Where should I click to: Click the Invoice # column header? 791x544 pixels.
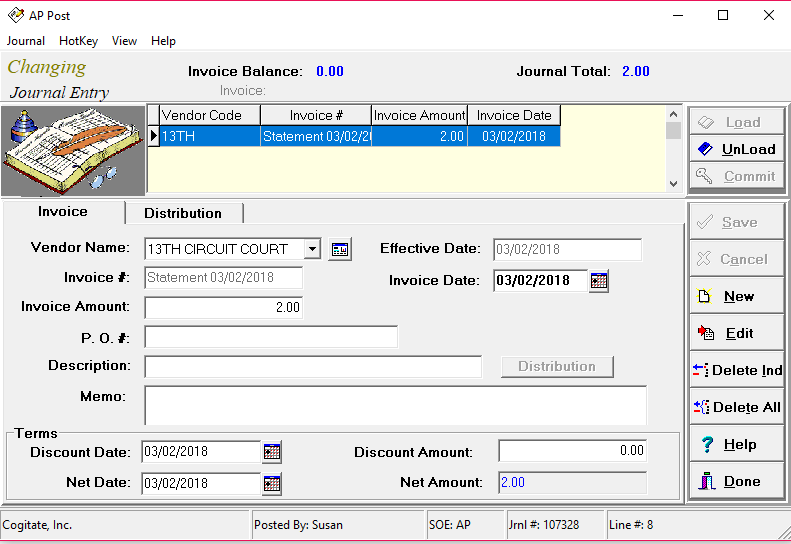coord(316,116)
